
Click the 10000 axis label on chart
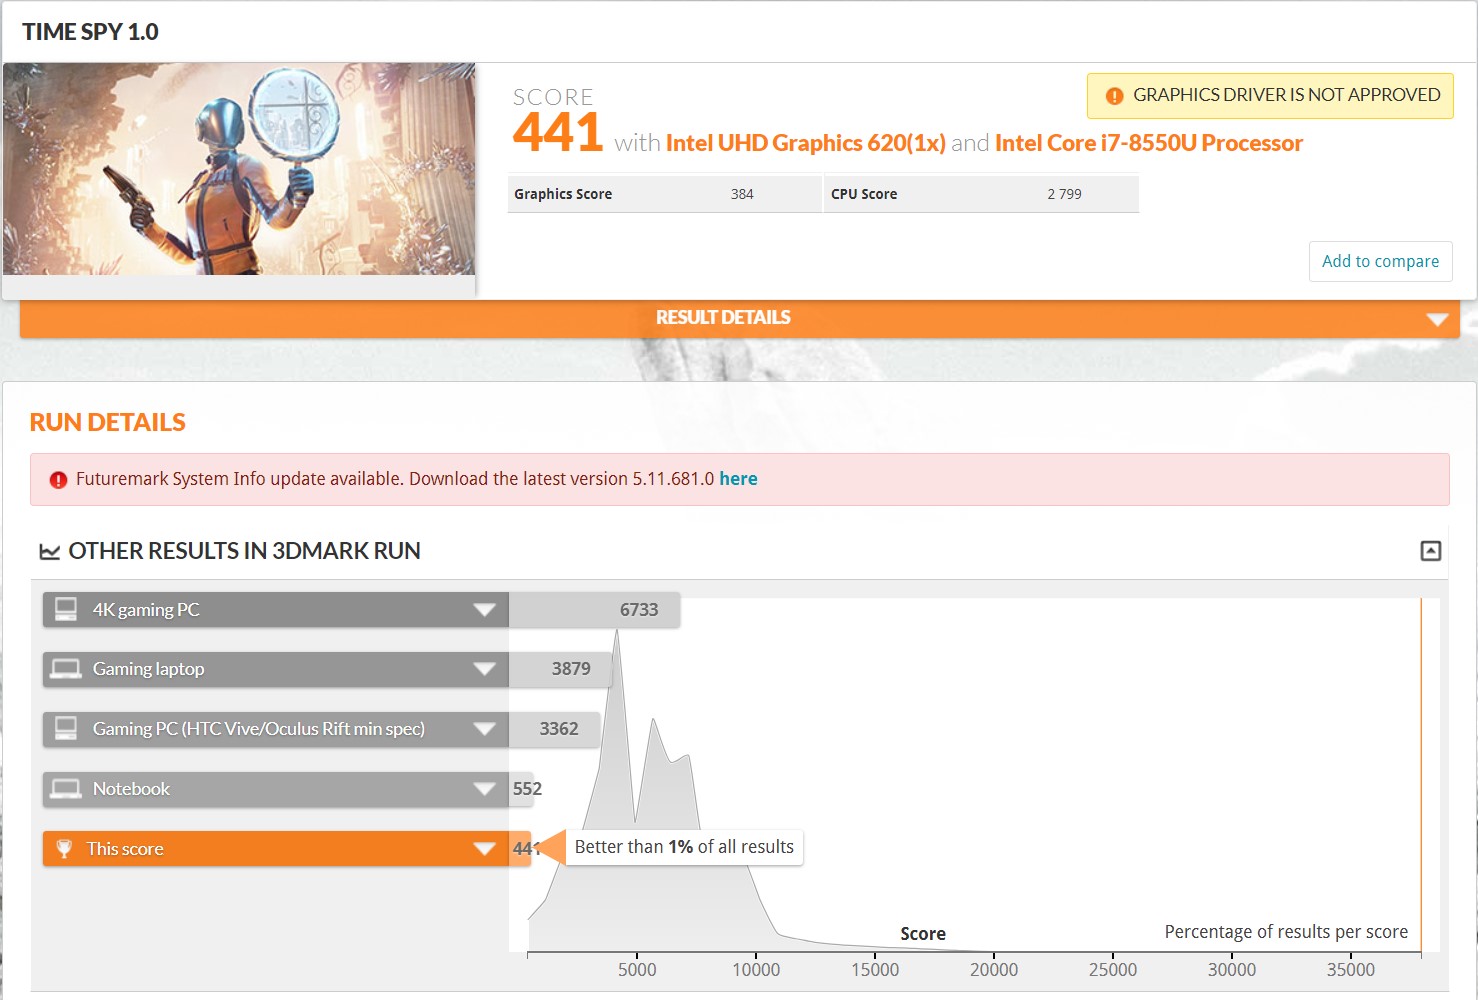[x=756, y=970]
